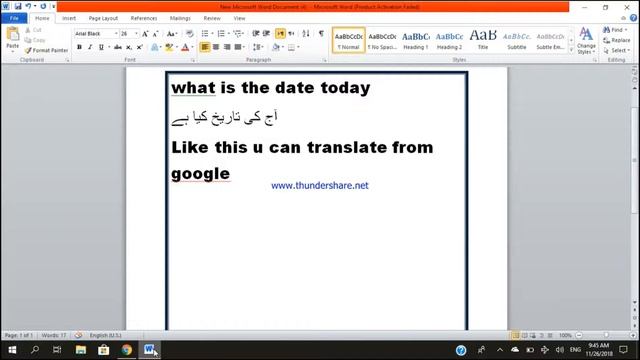
Task: Open Task View on the taskbar
Action: (x=57, y=350)
